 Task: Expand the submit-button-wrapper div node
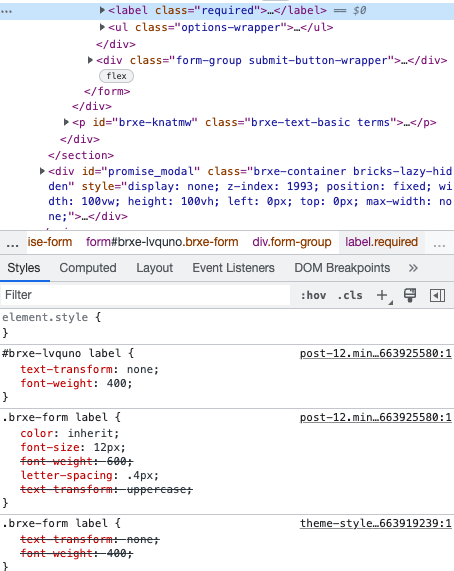[x=90, y=60]
